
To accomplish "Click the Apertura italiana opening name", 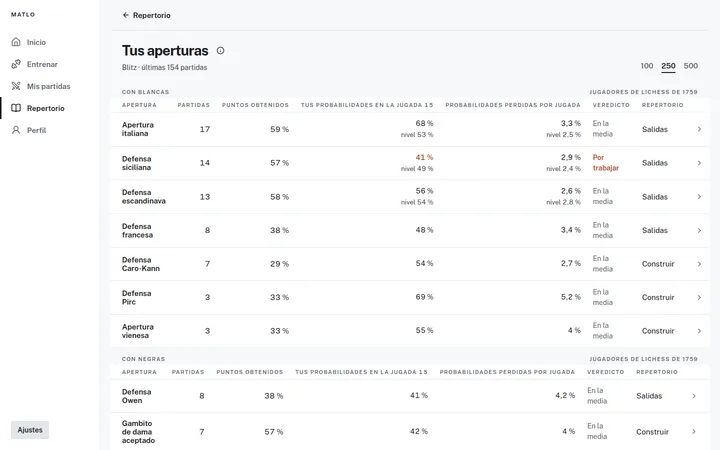I will pyautogui.click(x=138, y=129).
